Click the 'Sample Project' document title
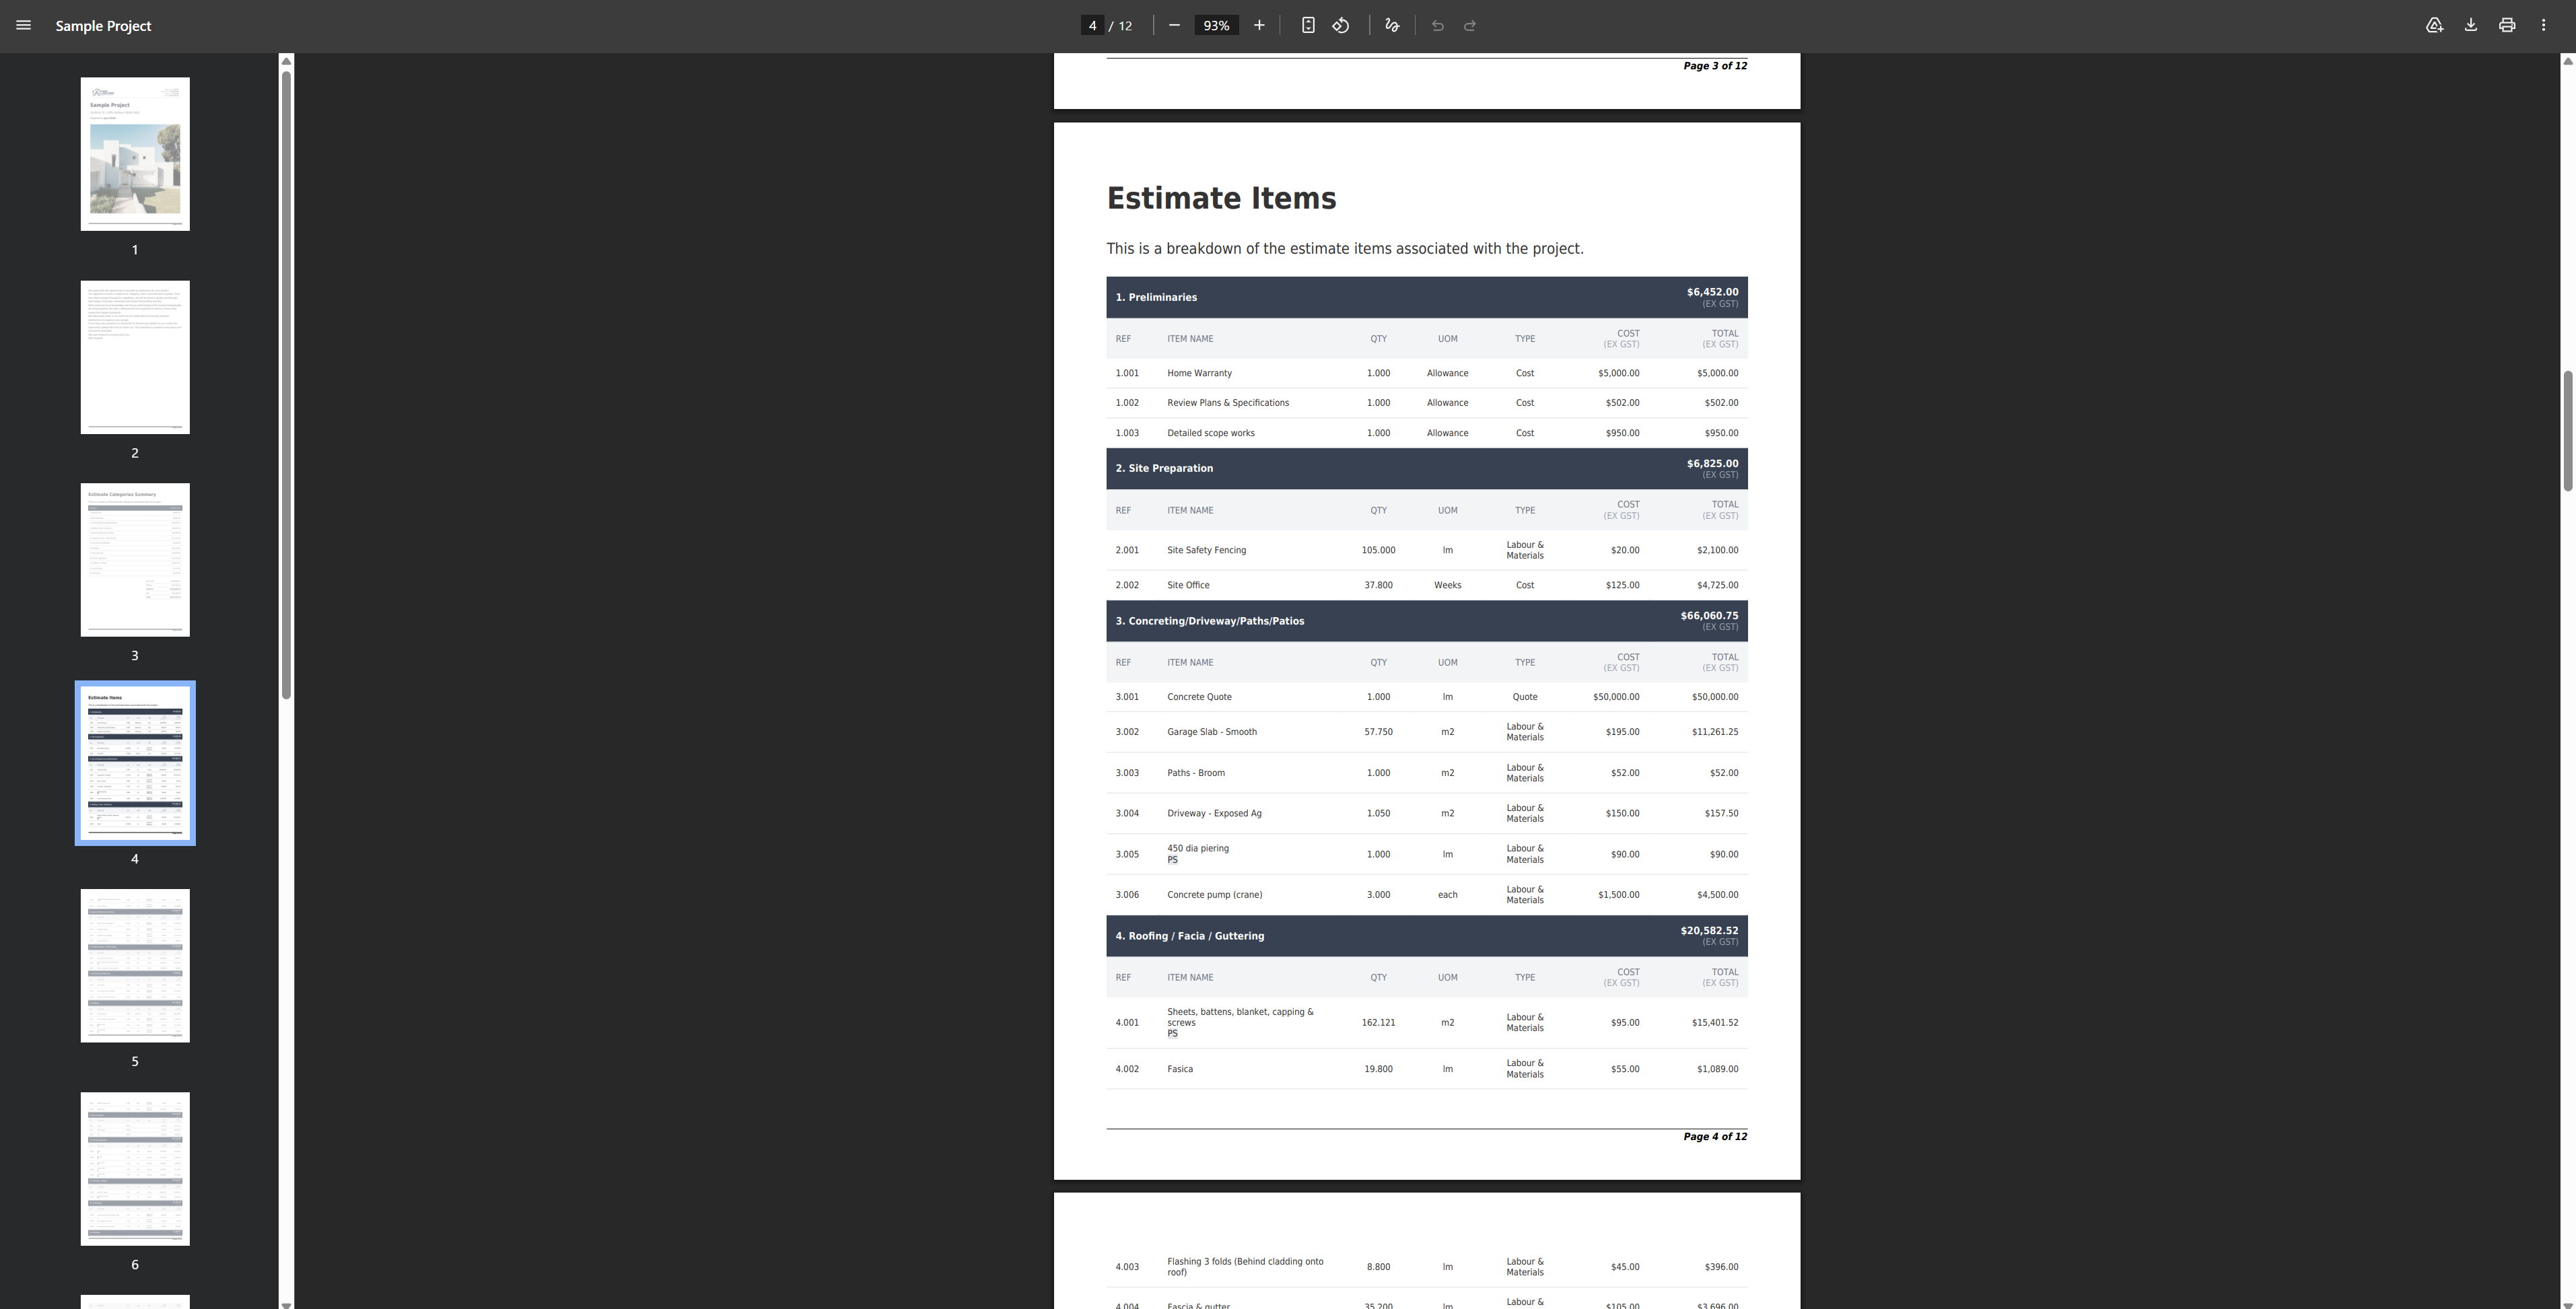 103,26
